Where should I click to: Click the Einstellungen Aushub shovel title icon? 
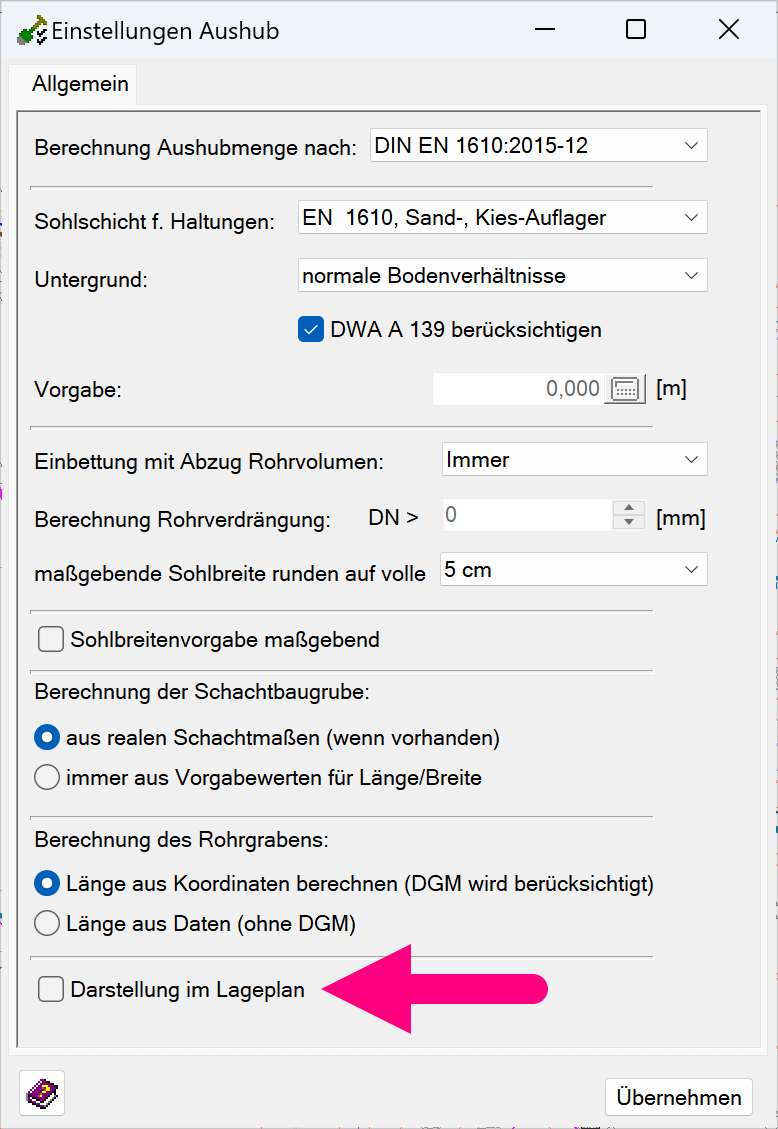pos(32,30)
